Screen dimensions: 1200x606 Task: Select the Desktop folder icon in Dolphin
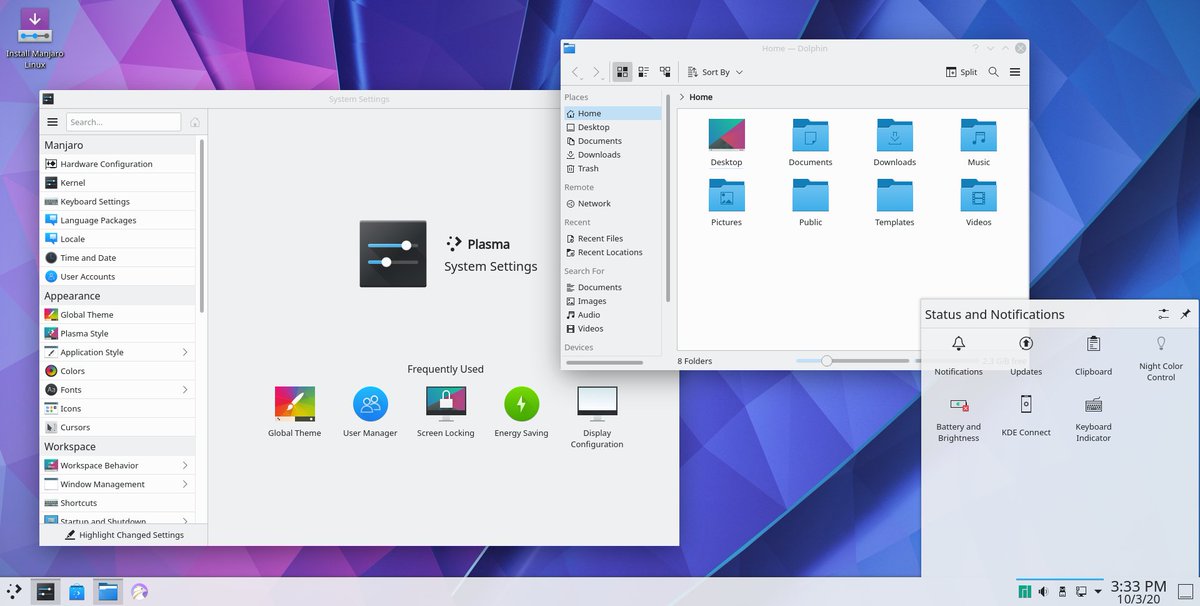coord(726,136)
